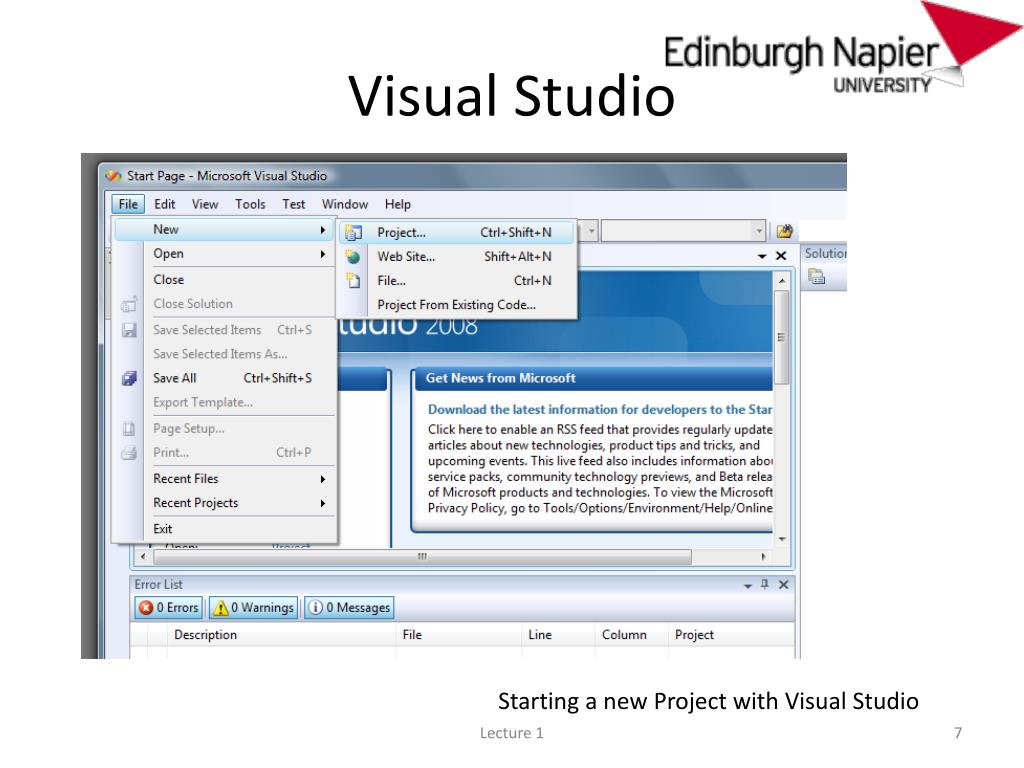Open the Test menu
This screenshot has height=768, width=1024.
coord(294,204)
